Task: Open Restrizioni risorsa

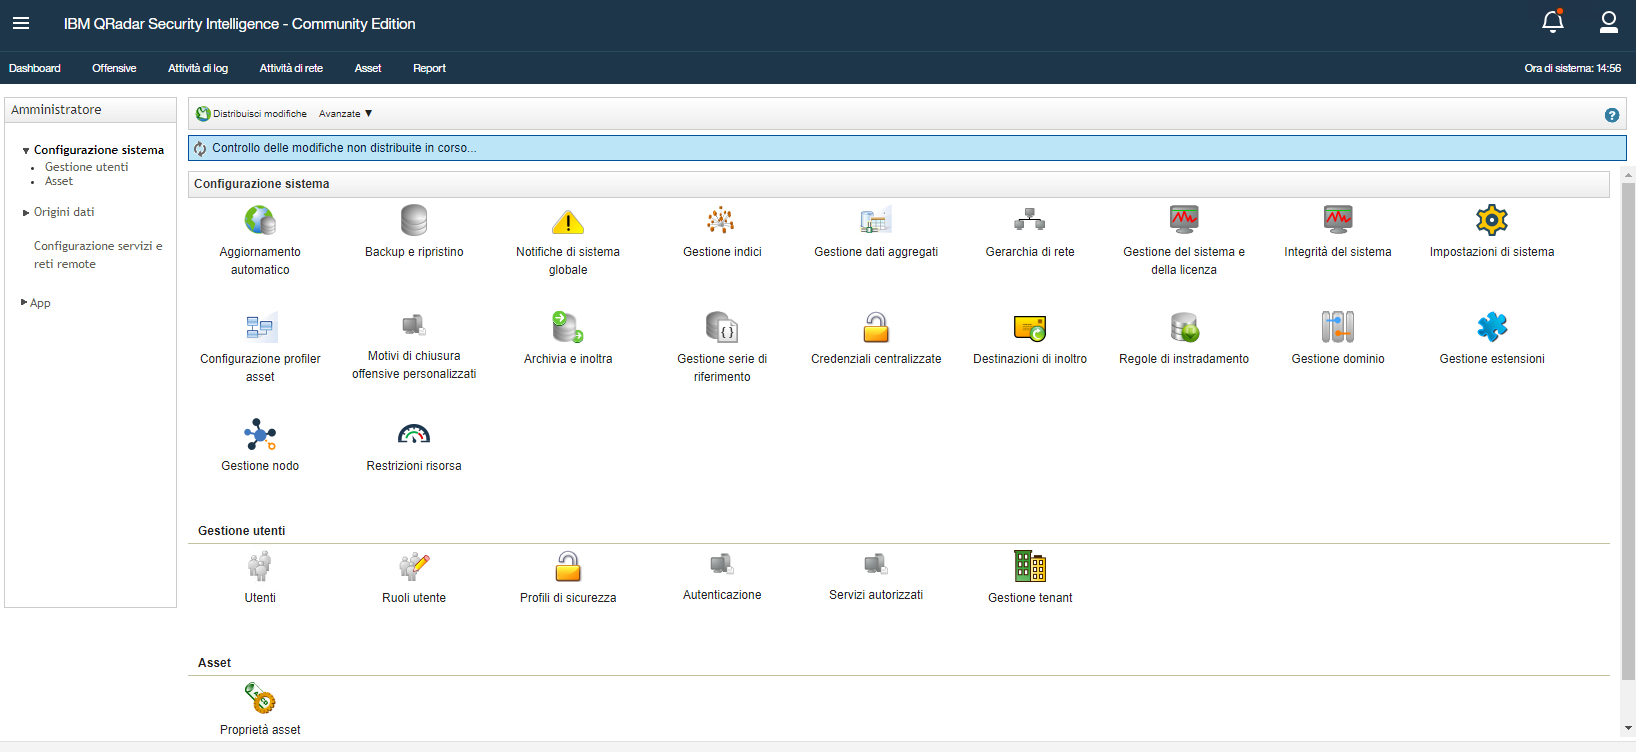Action: (x=414, y=446)
